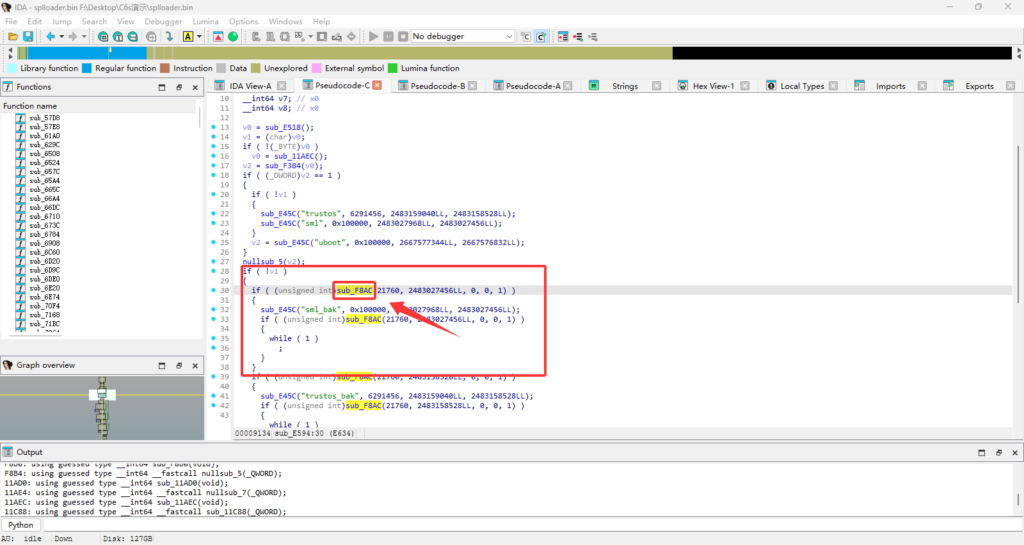1024x545 pixels.
Task: Jump forward with the grey right arrow
Action: coord(72,37)
